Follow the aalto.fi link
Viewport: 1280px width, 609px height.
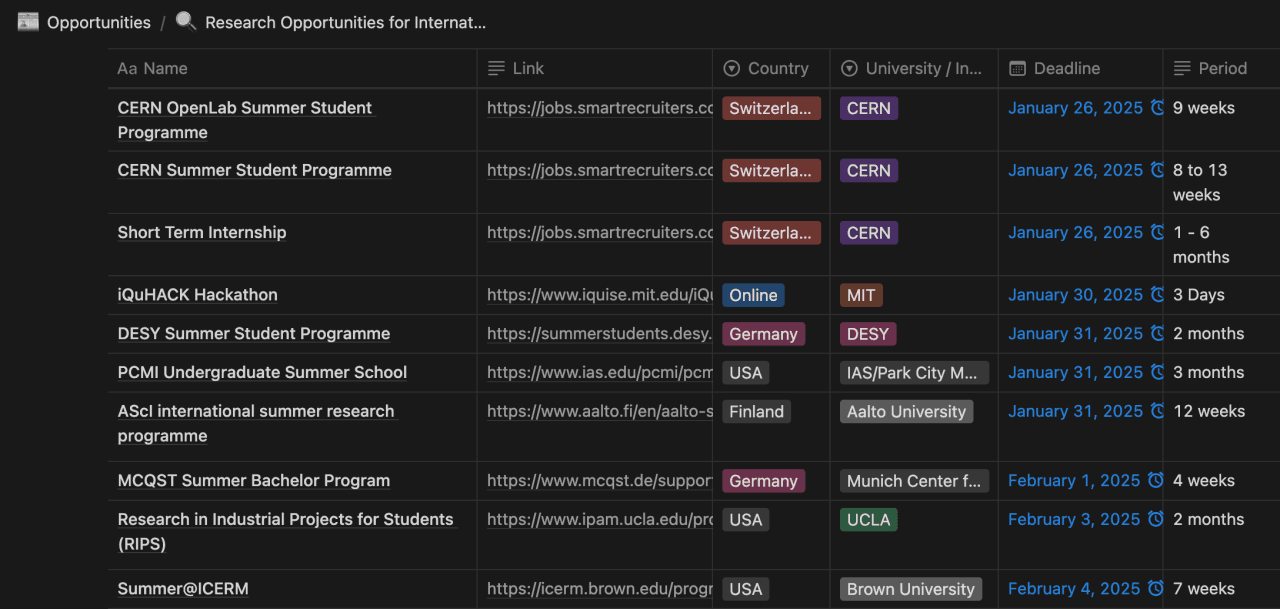point(600,411)
